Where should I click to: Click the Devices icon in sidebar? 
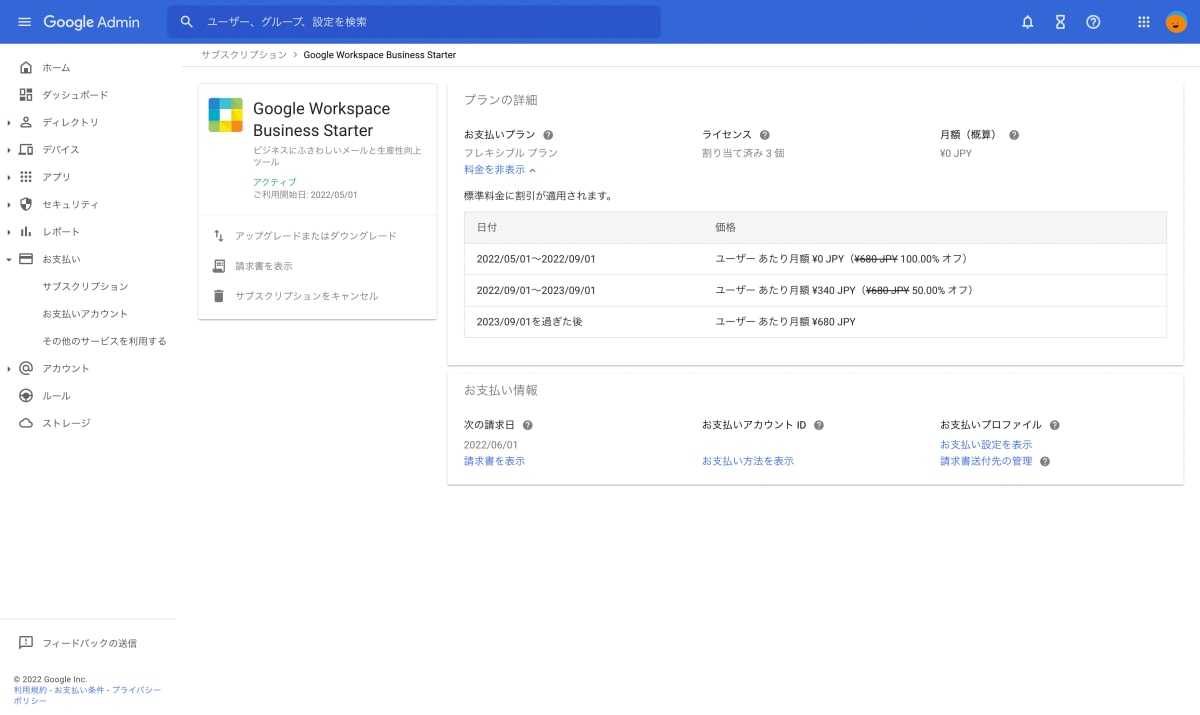coord(26,149)
